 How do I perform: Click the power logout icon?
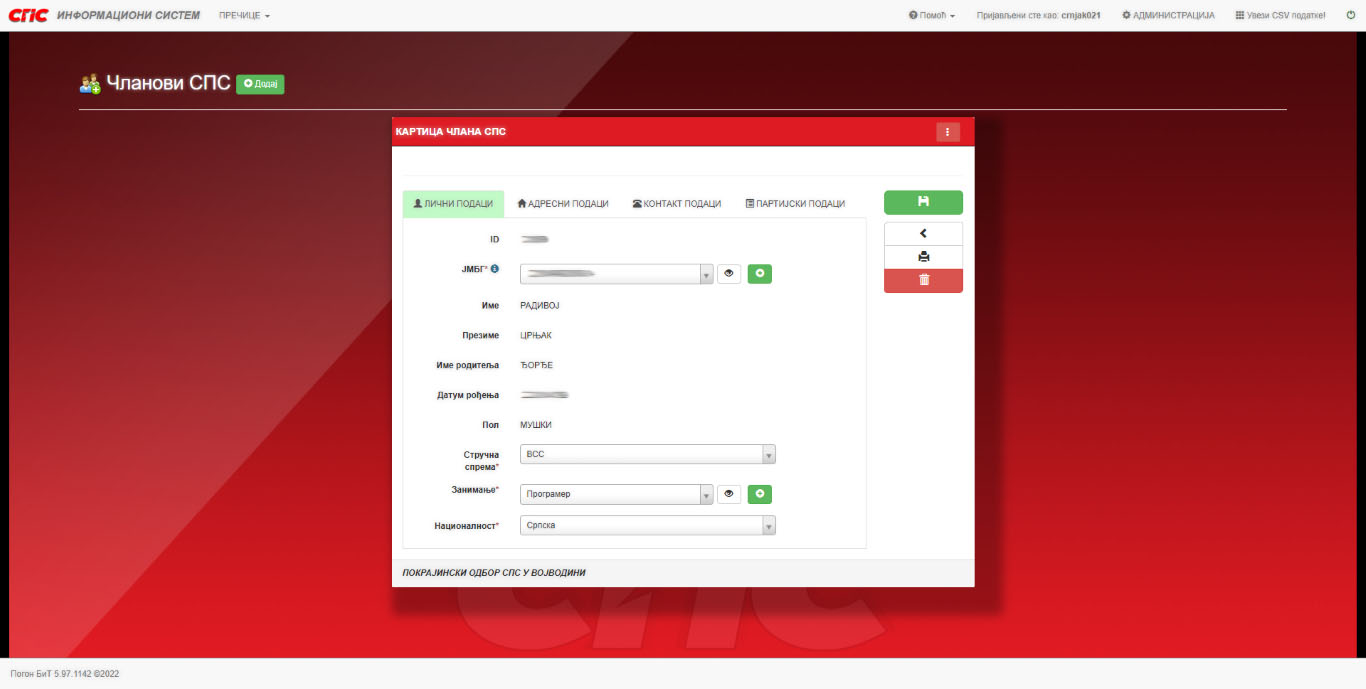tap(1351, 16)
